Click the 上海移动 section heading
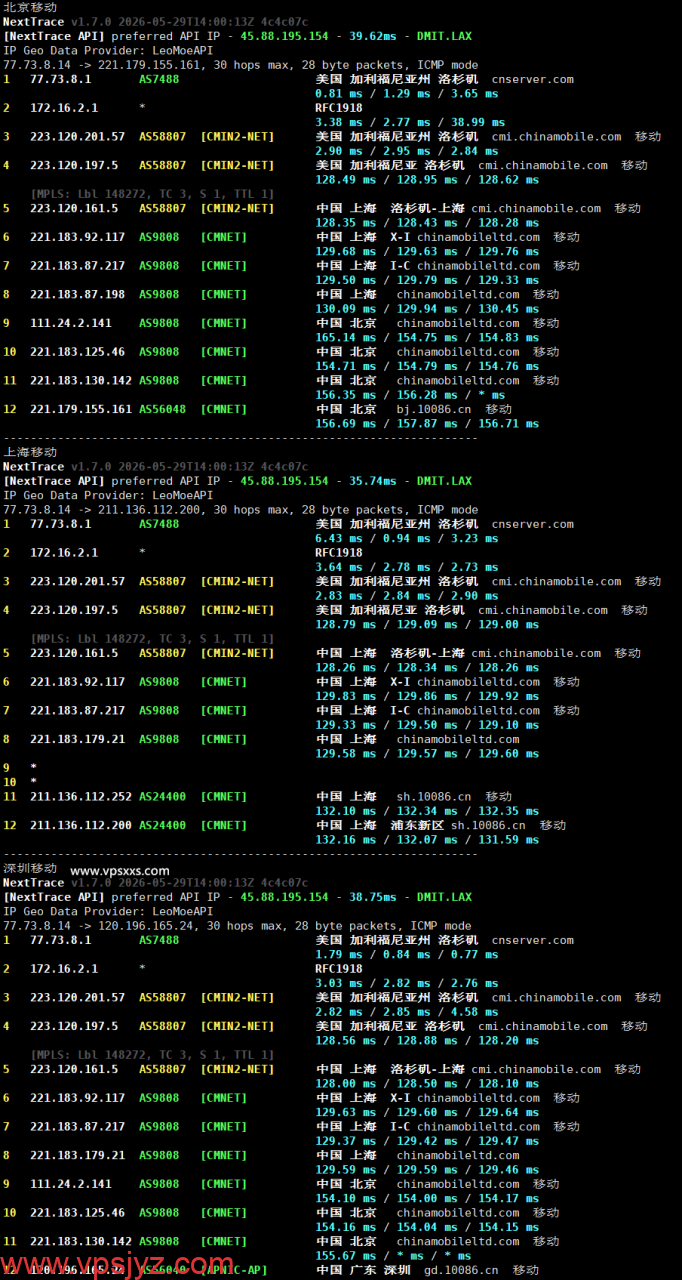682x1280 pixels. coord(30,452)
